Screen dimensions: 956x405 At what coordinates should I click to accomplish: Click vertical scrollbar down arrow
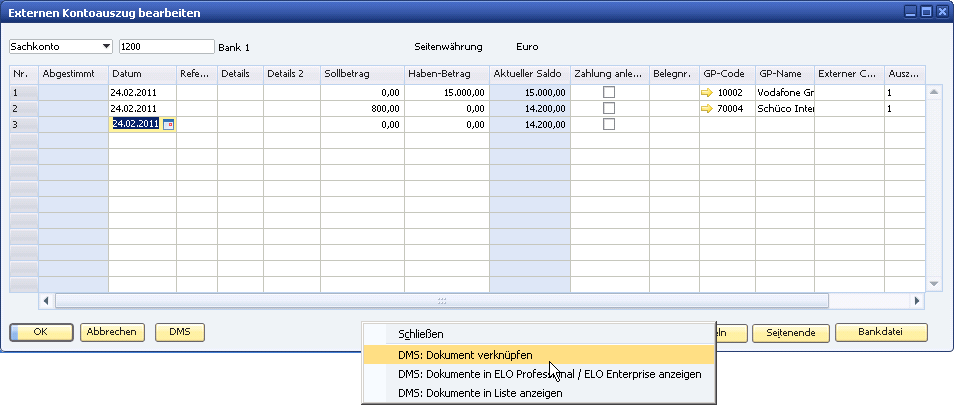933,284
